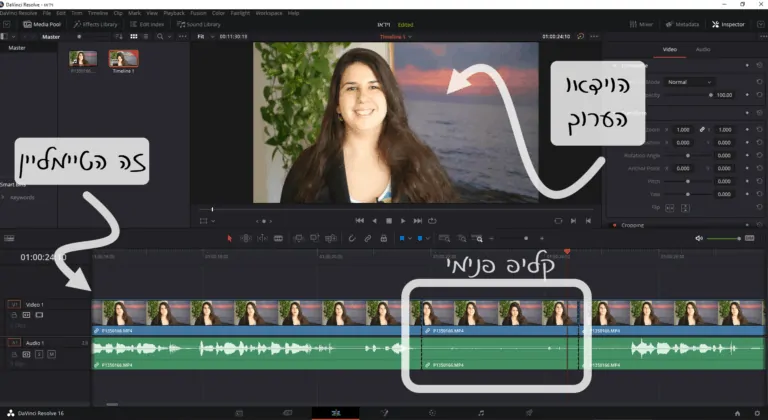This screenshot has height=420, width=768.
Task: Open the Timeline 1 name dropdown
Action: coord(396,37)
